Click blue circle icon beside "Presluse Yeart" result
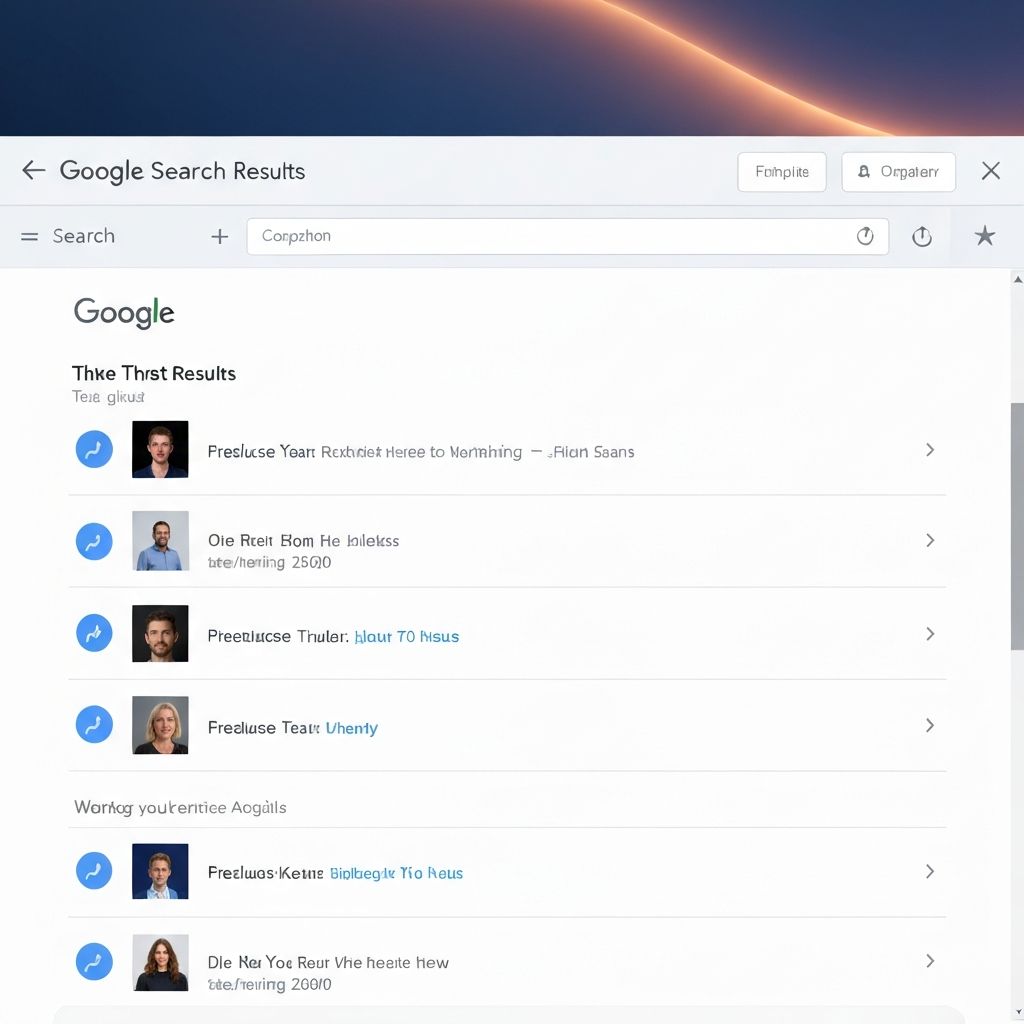Image resolution: width=1024 pixels, height=1024 pixels. (x=94, y=450)
